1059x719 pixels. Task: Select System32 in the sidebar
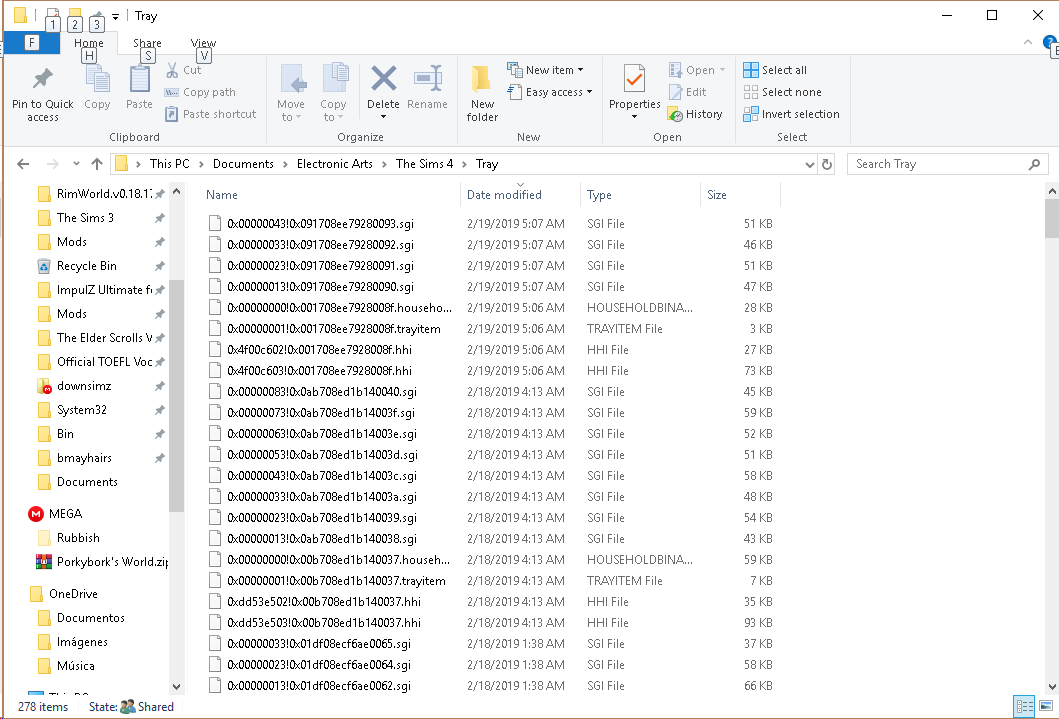click(82, 410)
